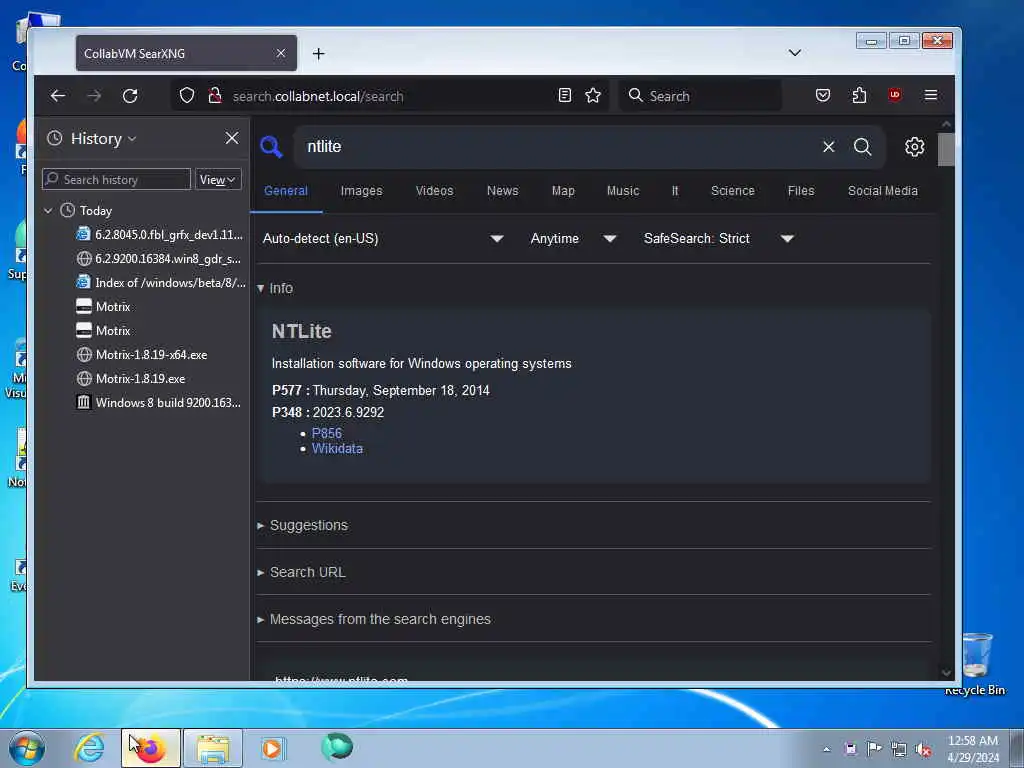The width and height of the screenshot is (1024, 768).
Task: Open Firefox hamburger application menu
Action: (931, 95)
